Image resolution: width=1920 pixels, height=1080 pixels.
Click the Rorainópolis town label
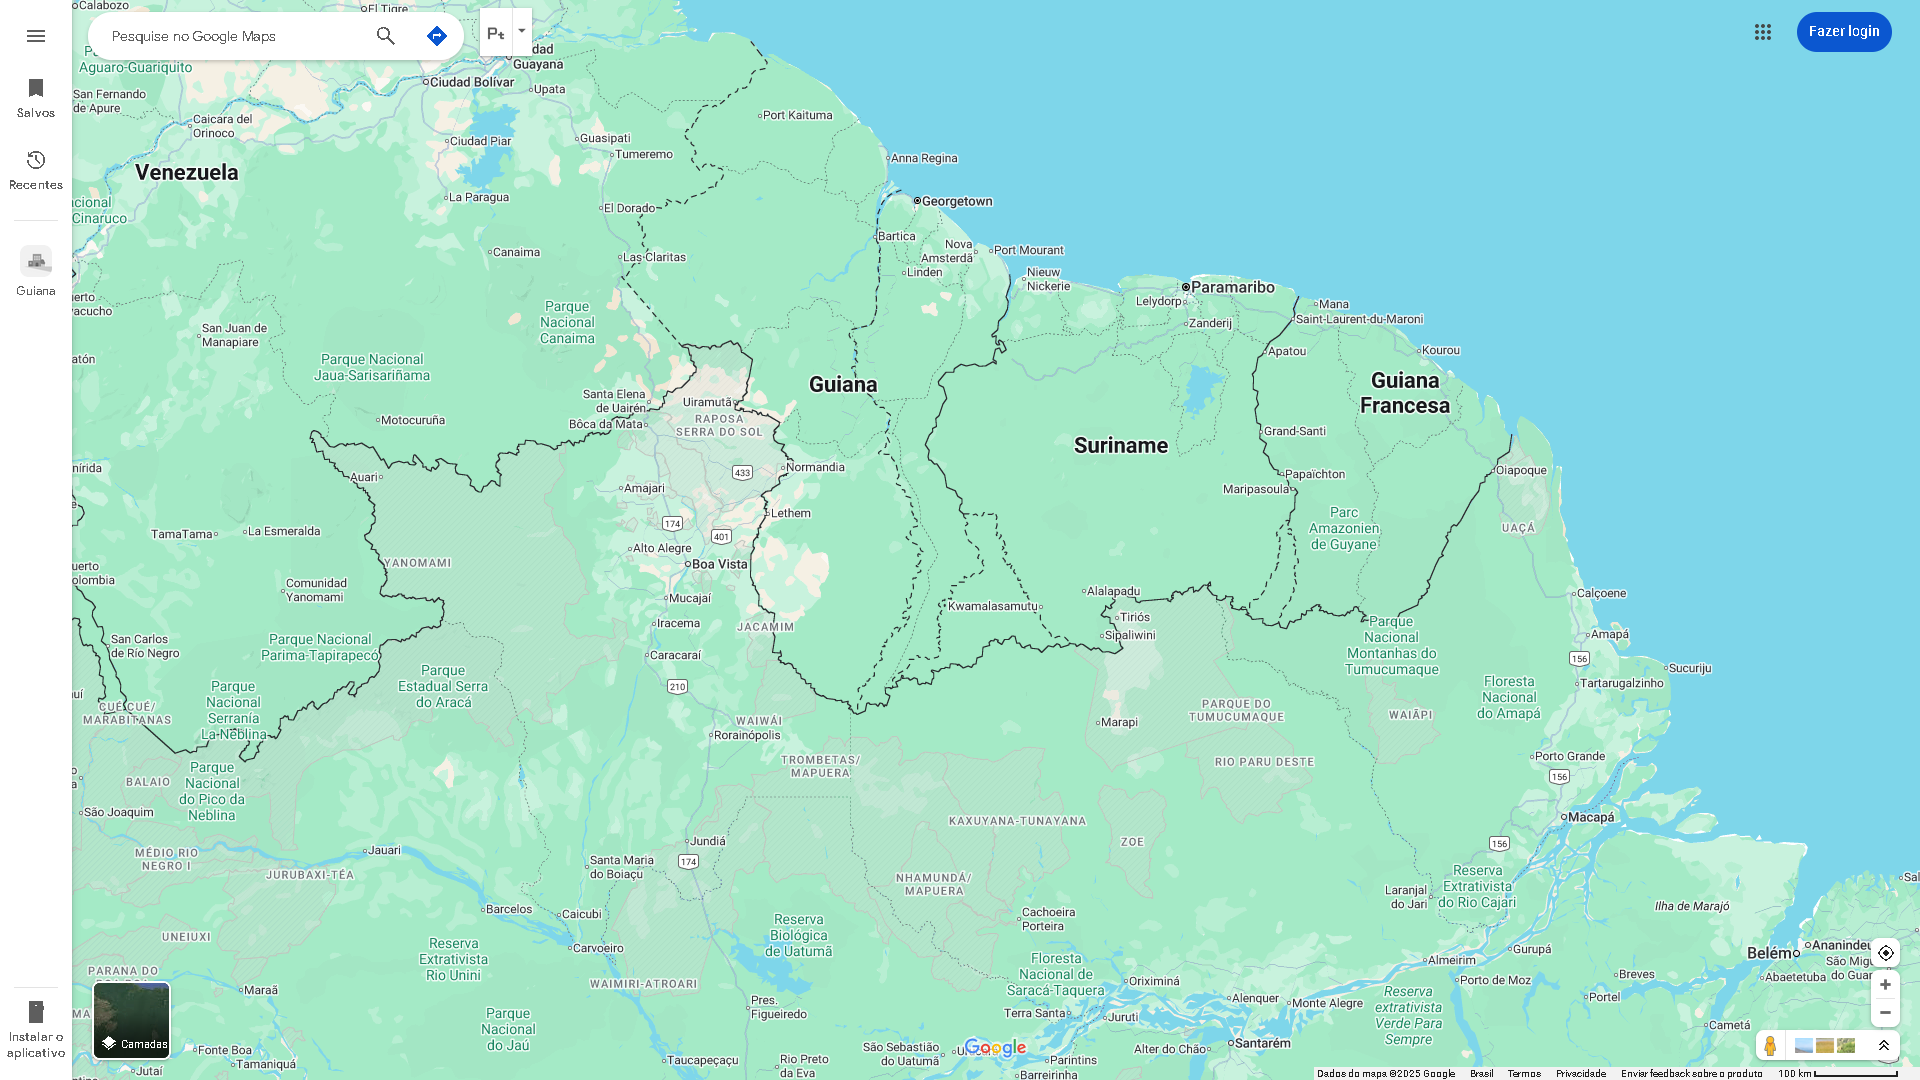[x=745, y=735]
